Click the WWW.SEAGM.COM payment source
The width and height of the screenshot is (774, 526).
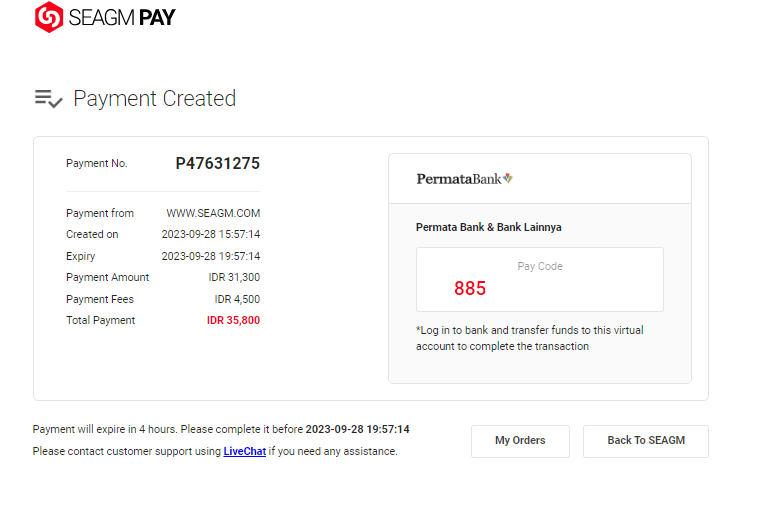tap(213, 213)
